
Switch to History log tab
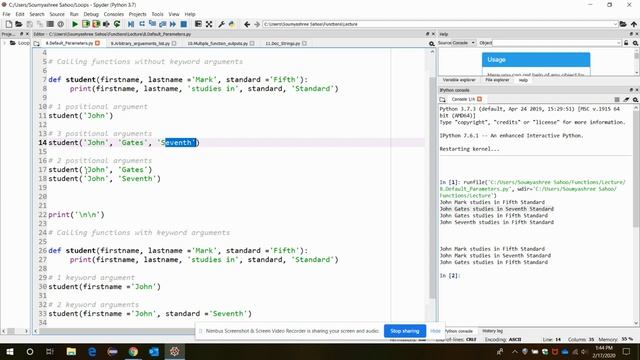[x=492, y=331]
